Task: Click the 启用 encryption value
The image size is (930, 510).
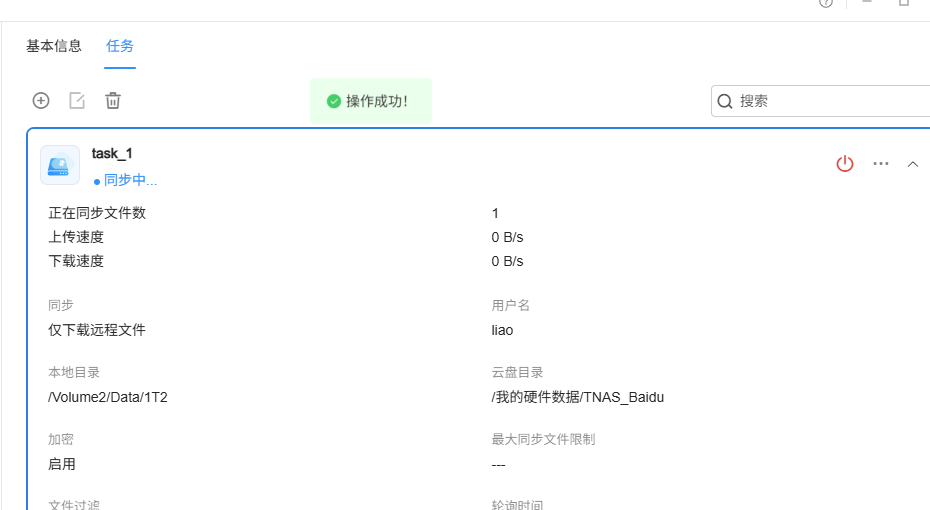Action: click(62, 464)
